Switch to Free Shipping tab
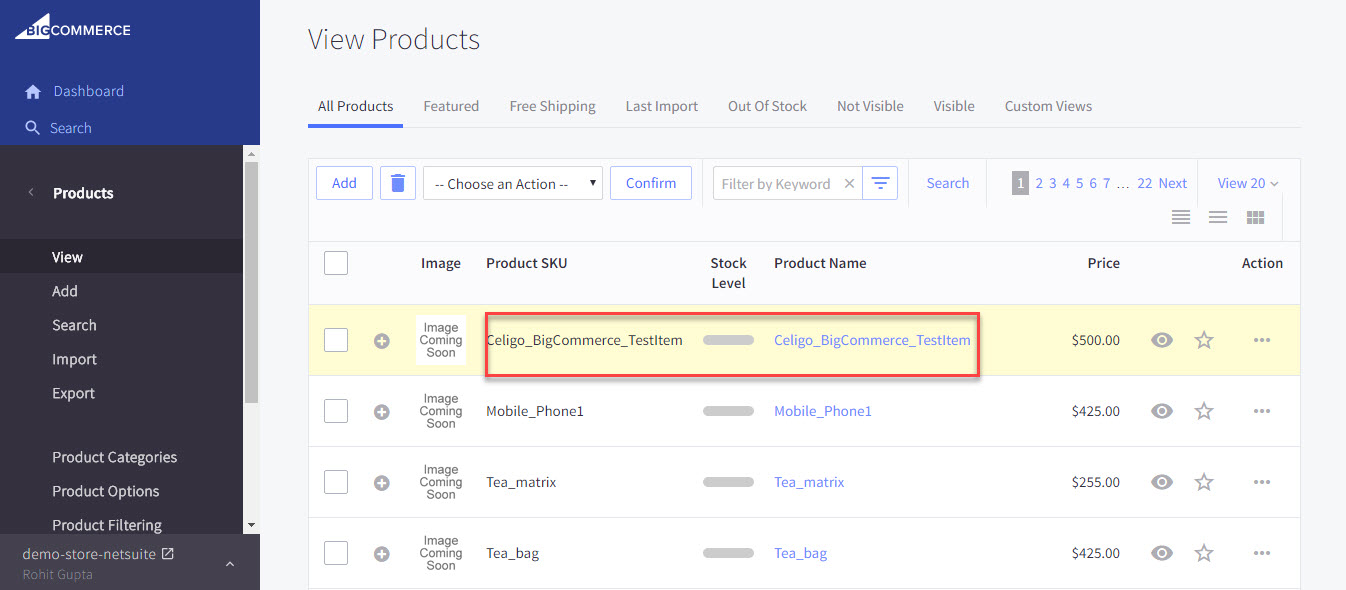 point(552,106)
